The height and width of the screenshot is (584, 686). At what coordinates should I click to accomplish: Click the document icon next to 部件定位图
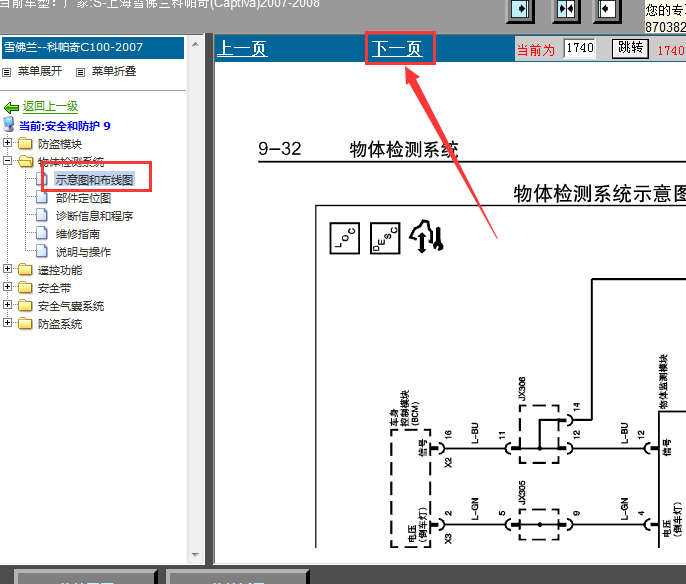pyautogui.click(x=42, y=197)
